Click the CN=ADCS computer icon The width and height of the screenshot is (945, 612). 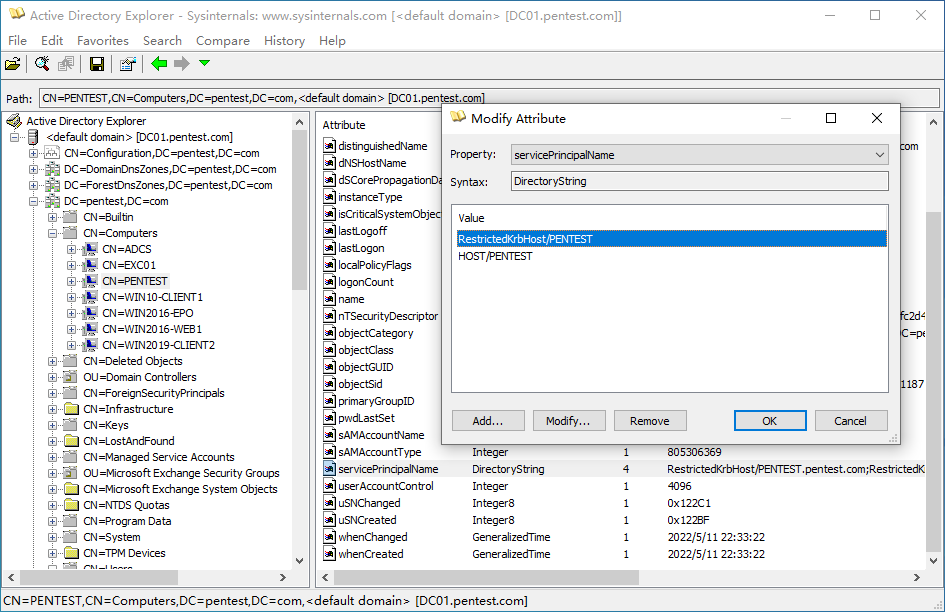point(90,249)
